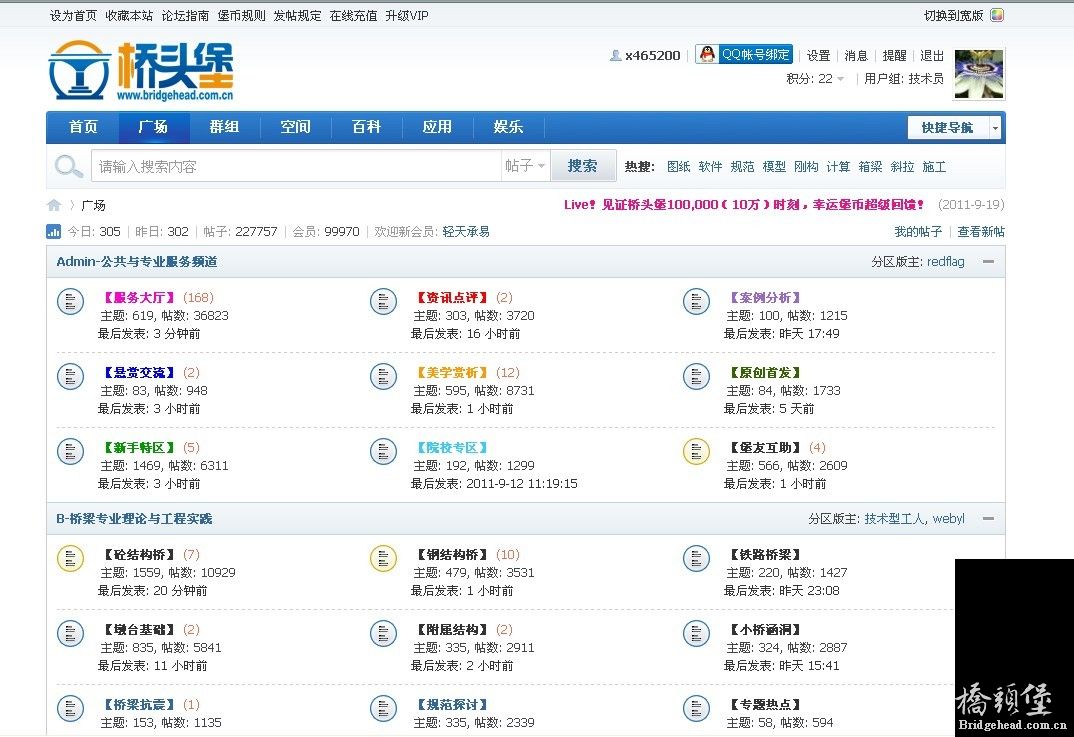Open the 百科 tab
This screenshot has width=1074, height=737.
(x=366, y=127)
